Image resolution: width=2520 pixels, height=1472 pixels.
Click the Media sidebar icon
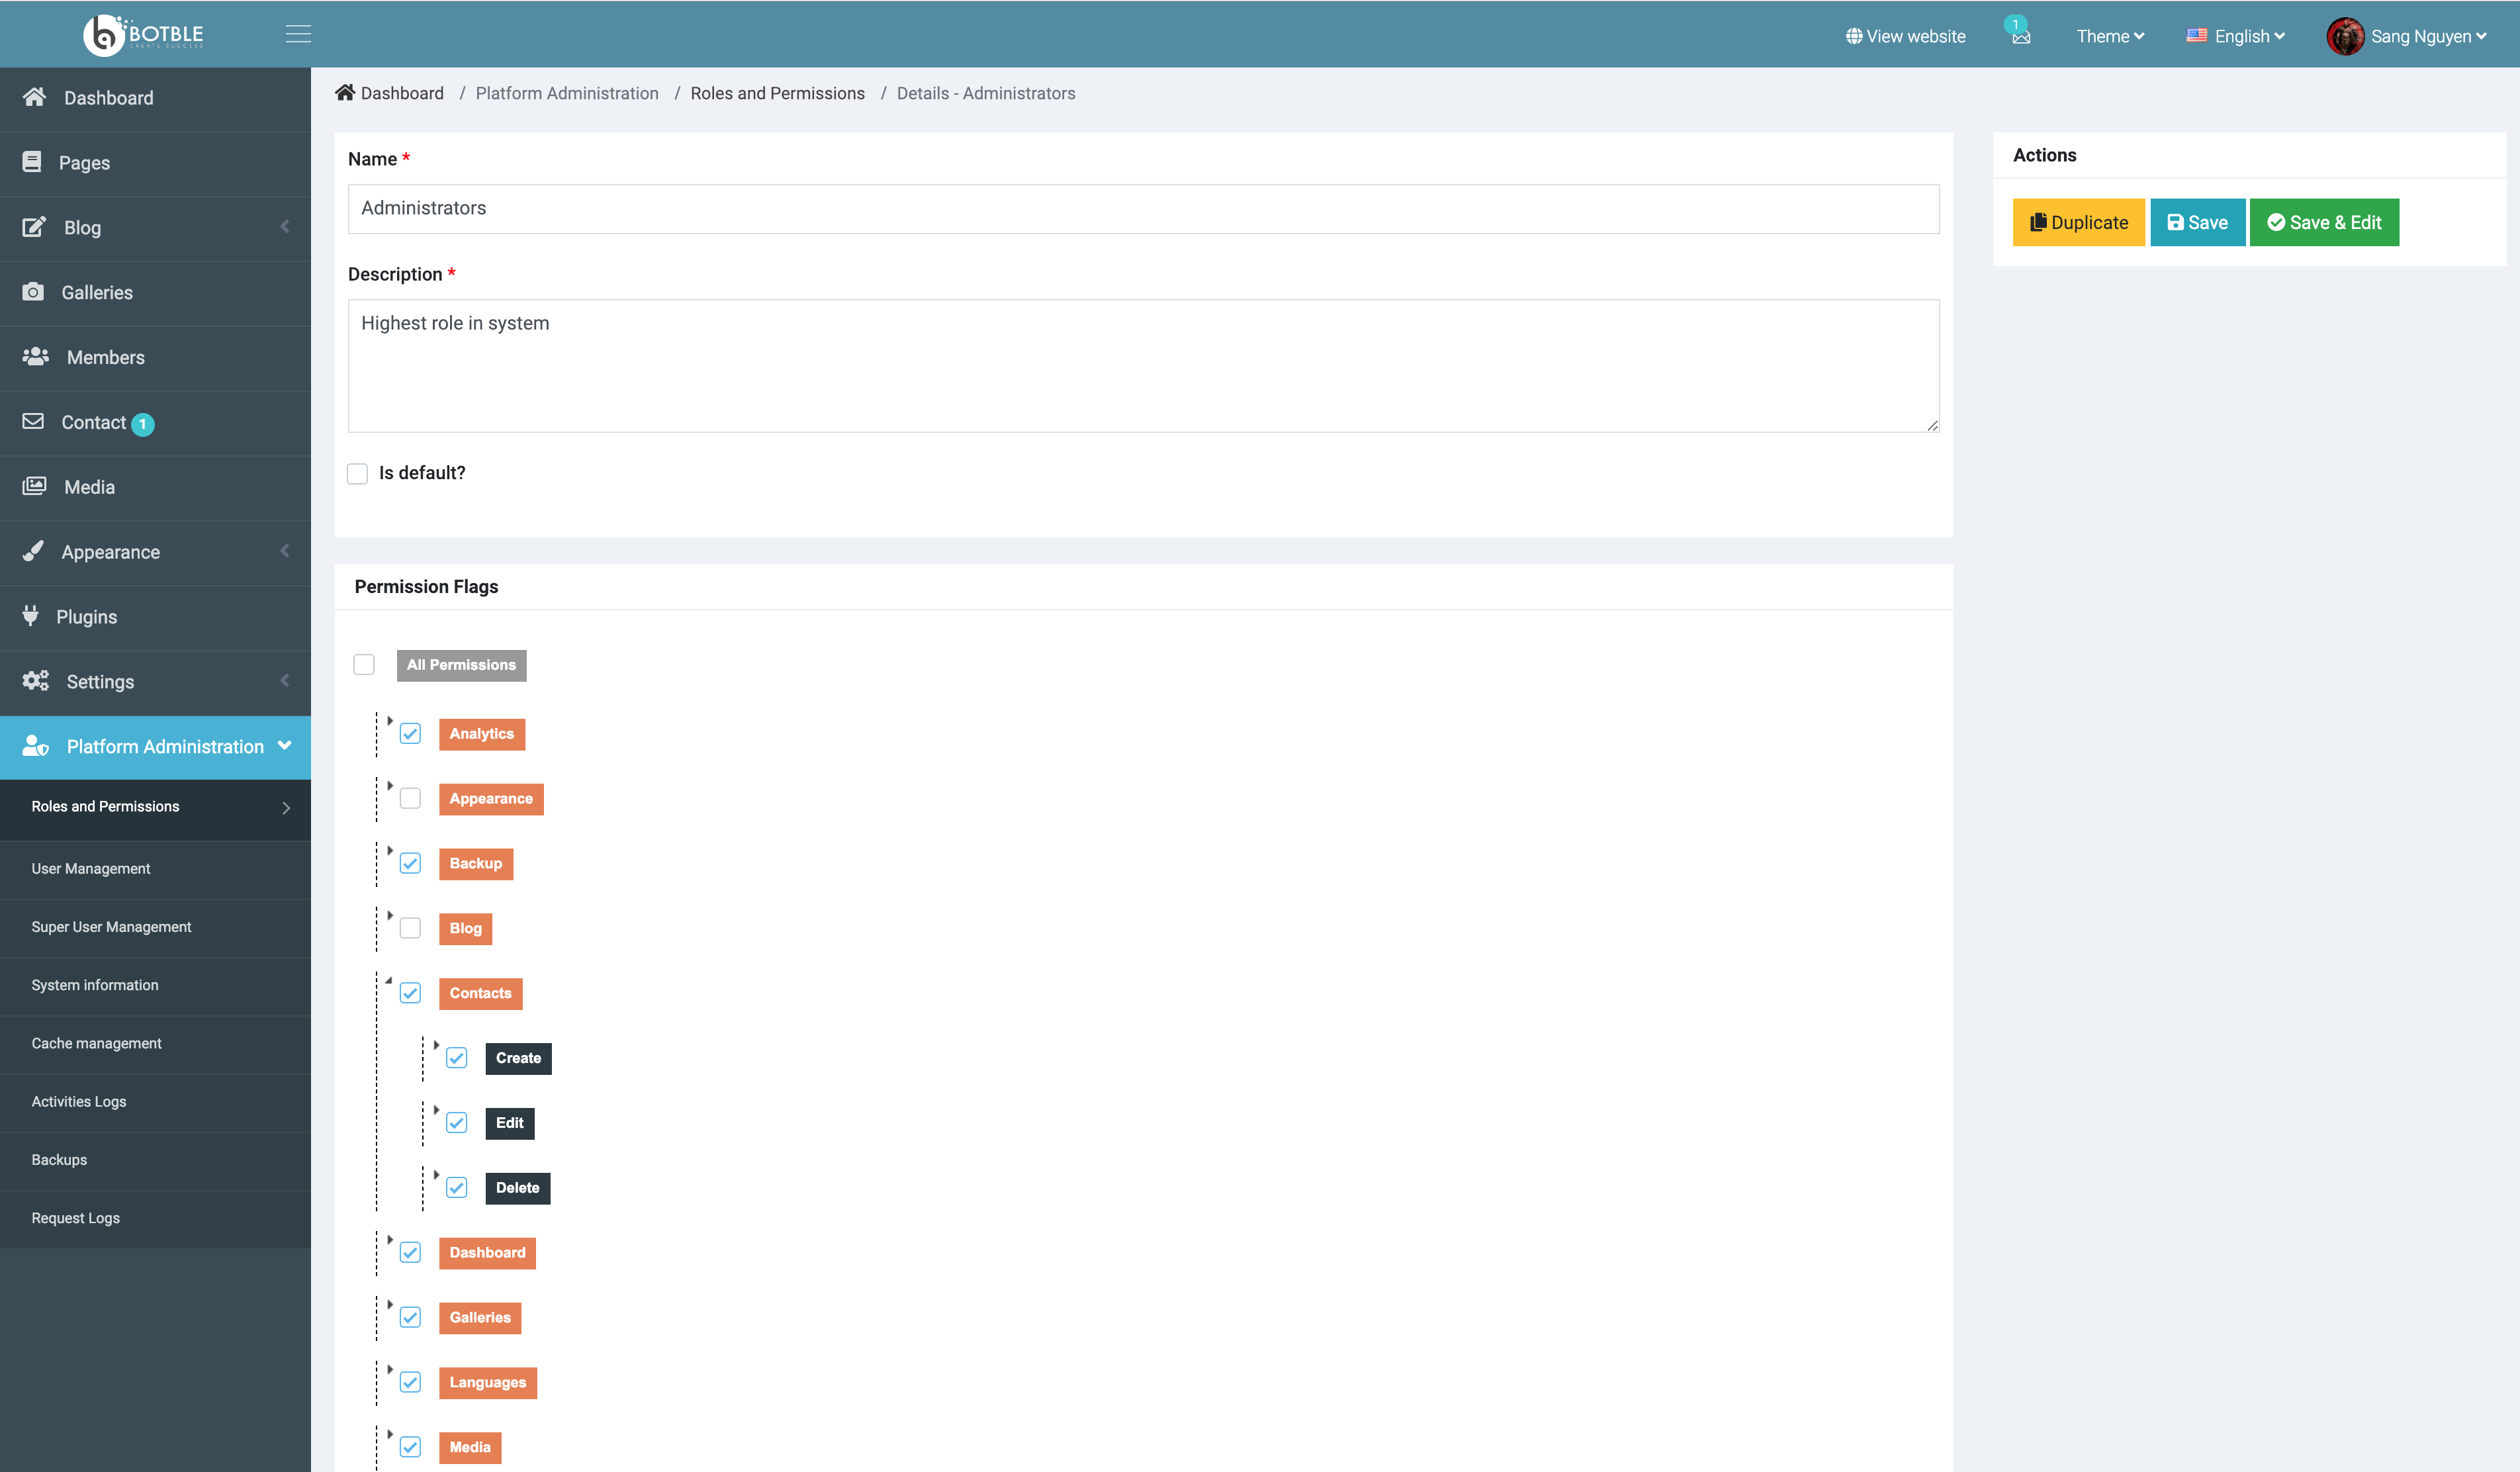(x=34, y=486)
